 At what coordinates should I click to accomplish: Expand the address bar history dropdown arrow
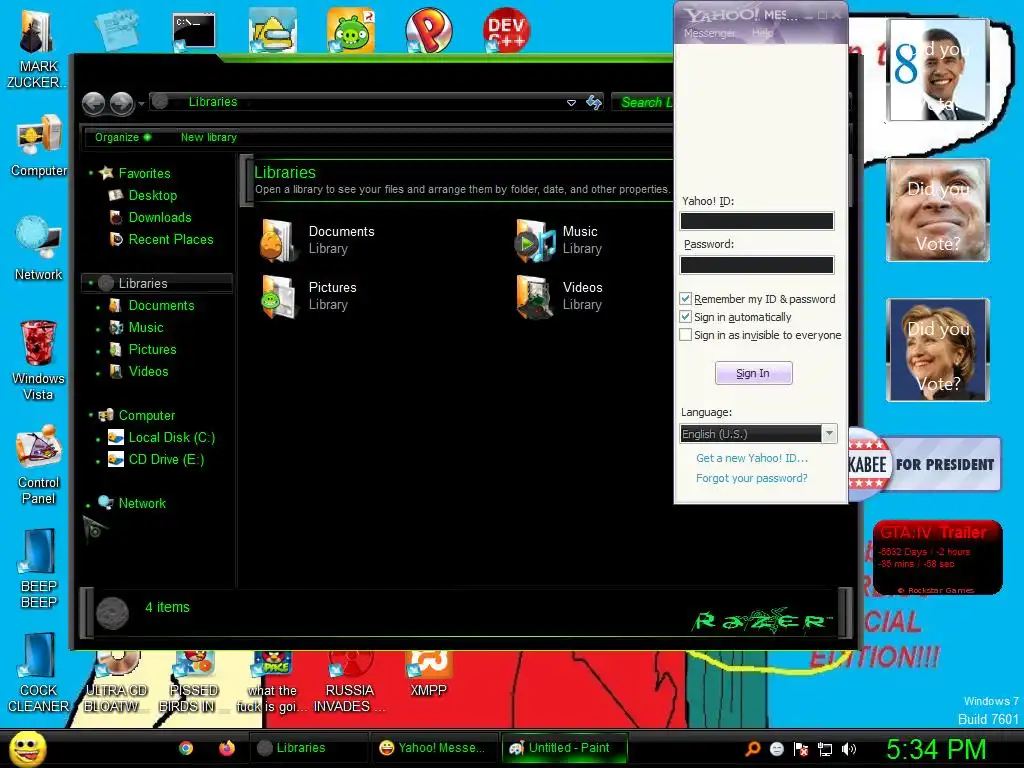click(x=571, y=103)
